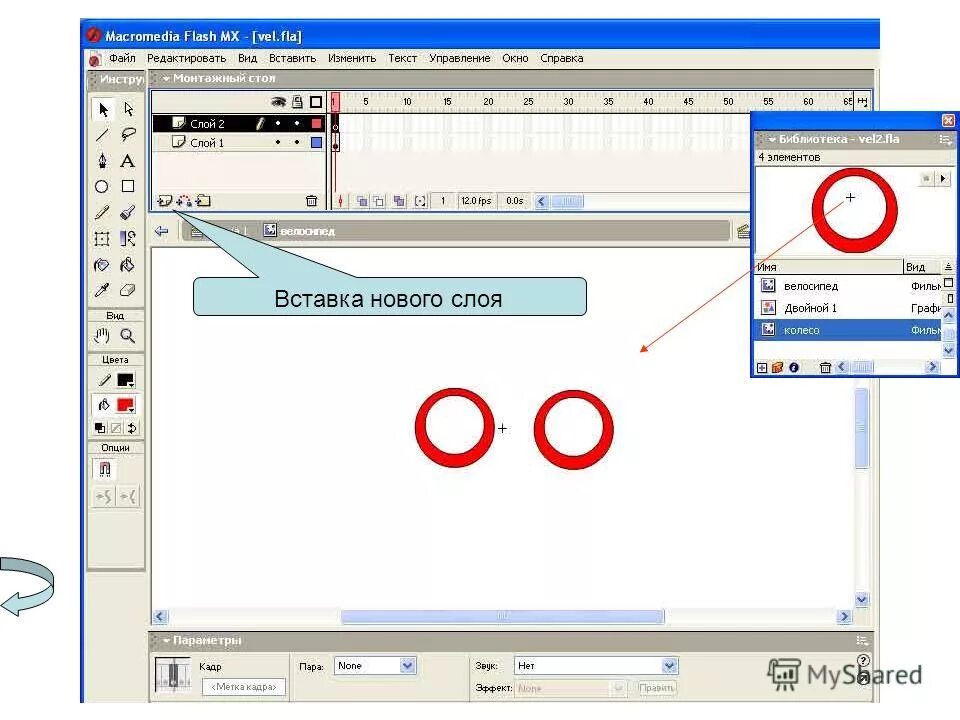Open the Файл menu
This screenshot has width=960, height=720.
point(122,58)
